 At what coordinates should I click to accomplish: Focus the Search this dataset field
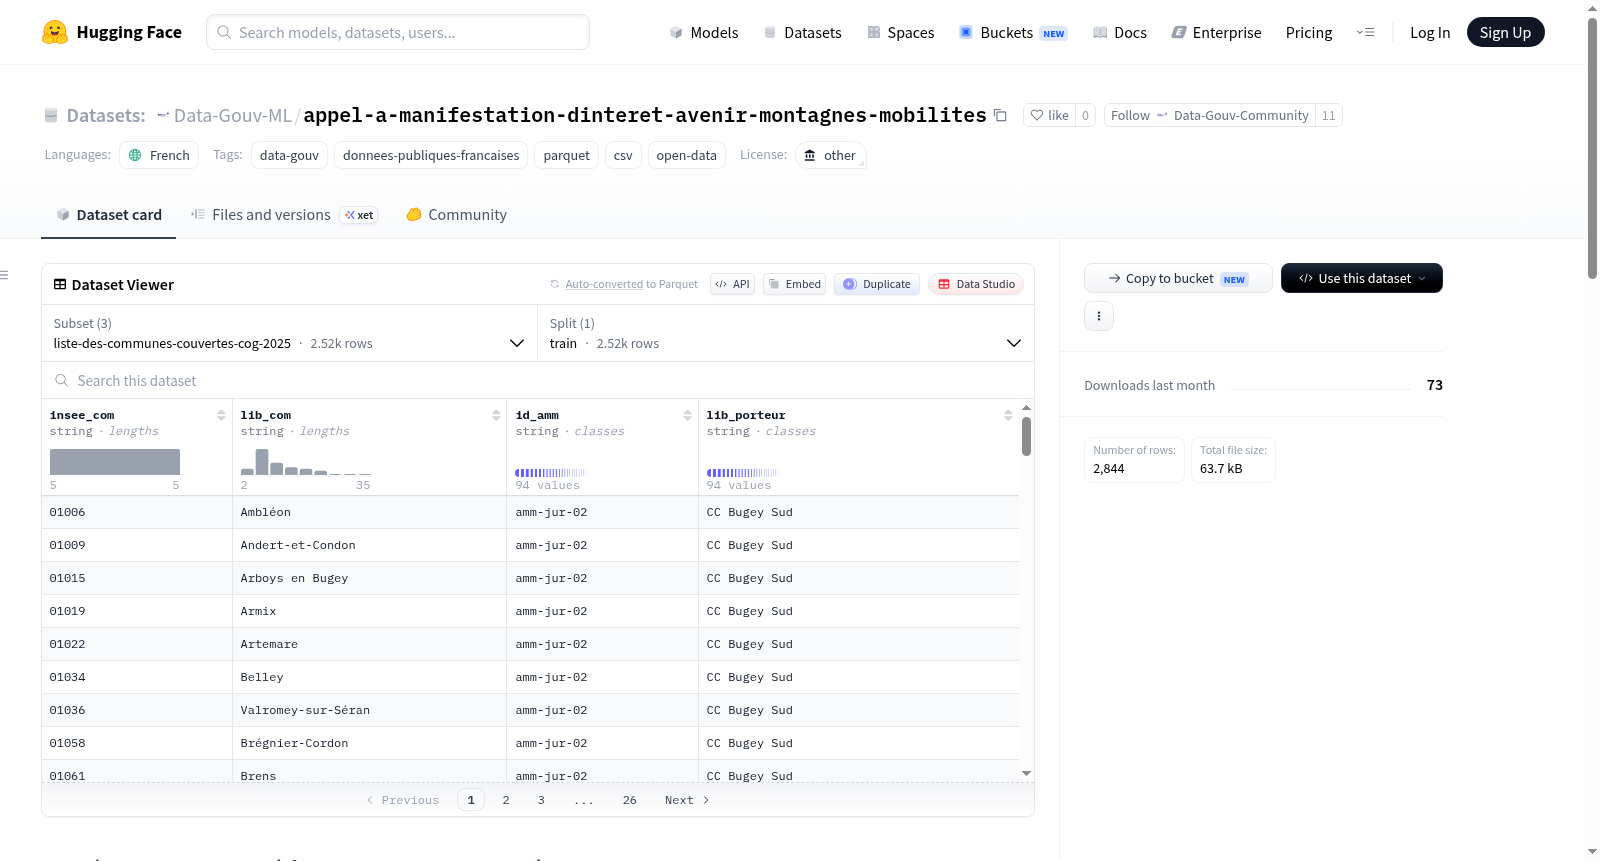point(538,381)
